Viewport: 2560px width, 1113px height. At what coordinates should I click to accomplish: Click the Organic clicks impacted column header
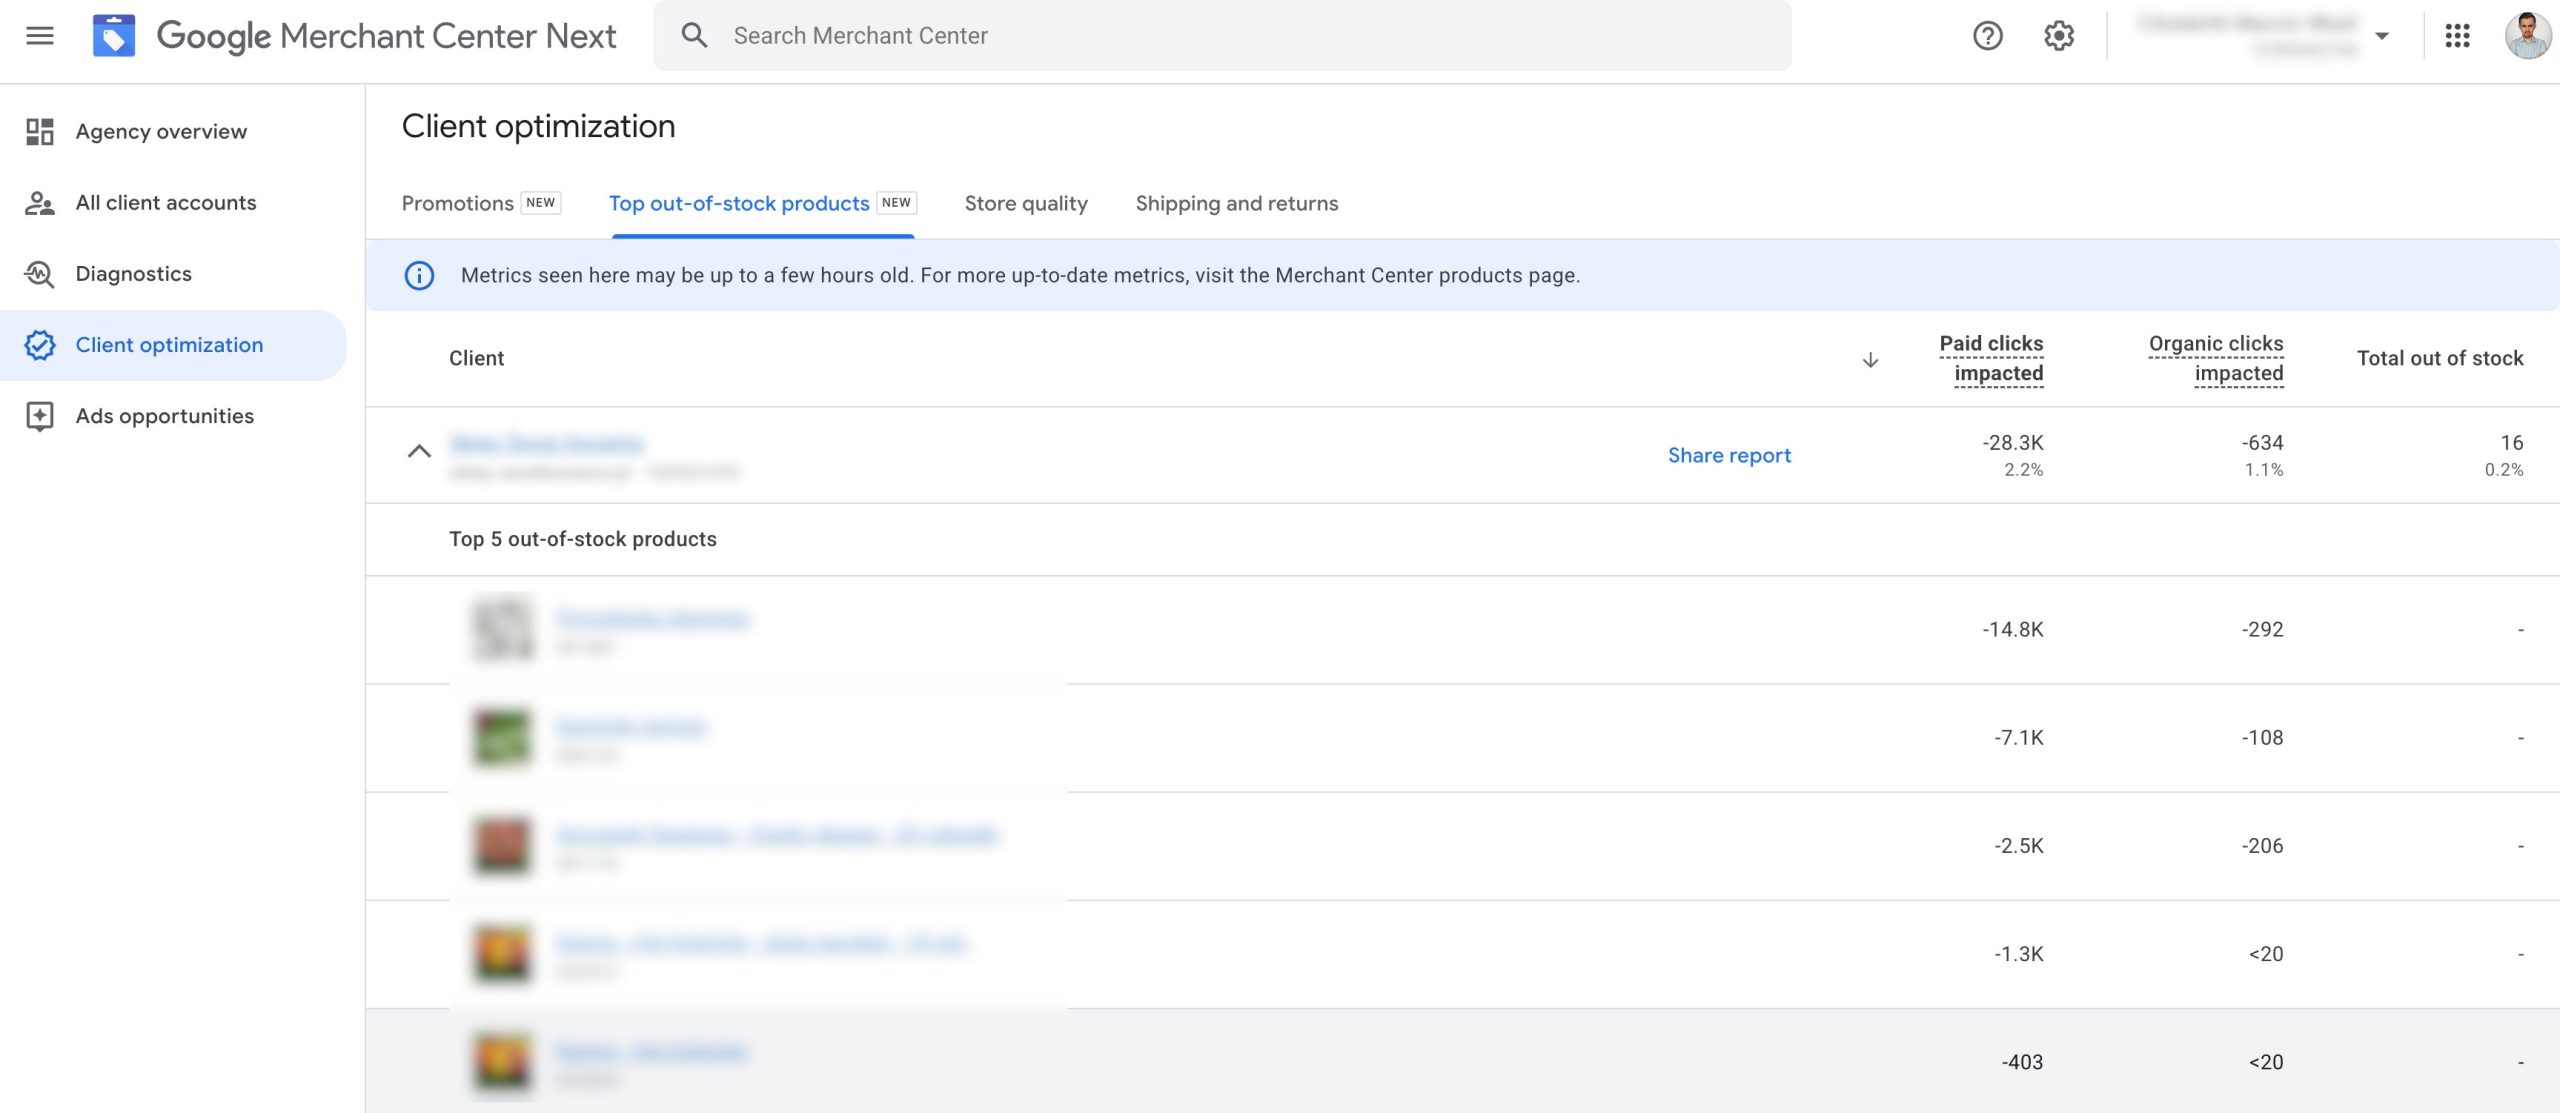(x=2215, y=358)
